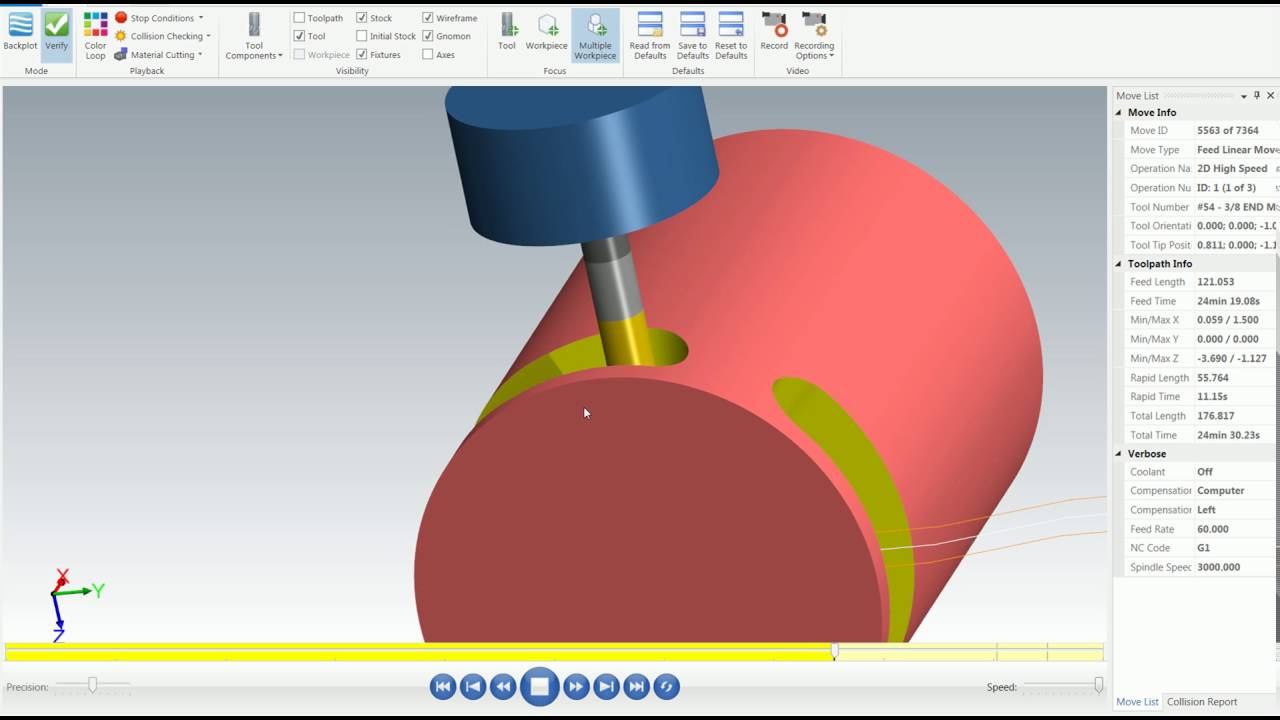Adjust the Precision slider
1280x720 pixels.
pos(92,685)
